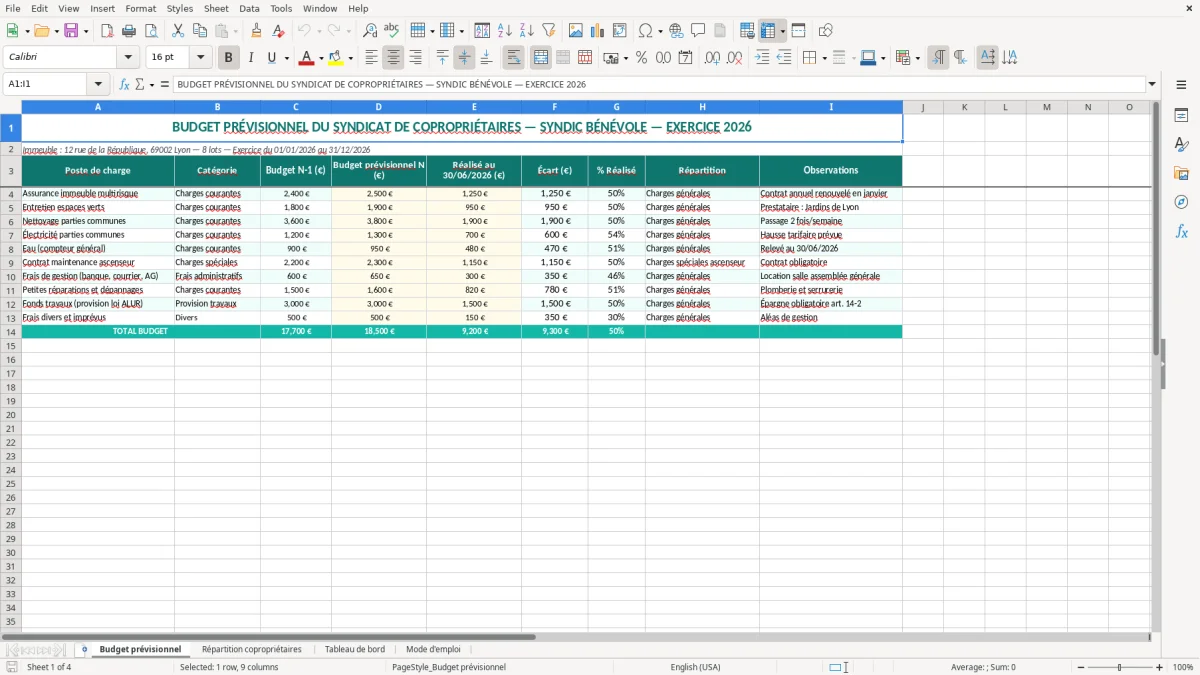Click the Name Box field
The height and width of the screenshot is (675, 1200).
point(46,85)
